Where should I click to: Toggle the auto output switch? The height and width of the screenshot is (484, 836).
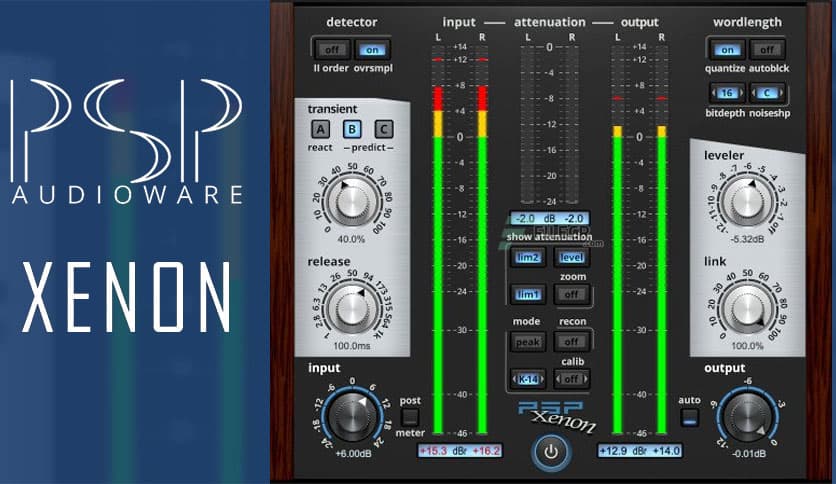tap(689, 417)
